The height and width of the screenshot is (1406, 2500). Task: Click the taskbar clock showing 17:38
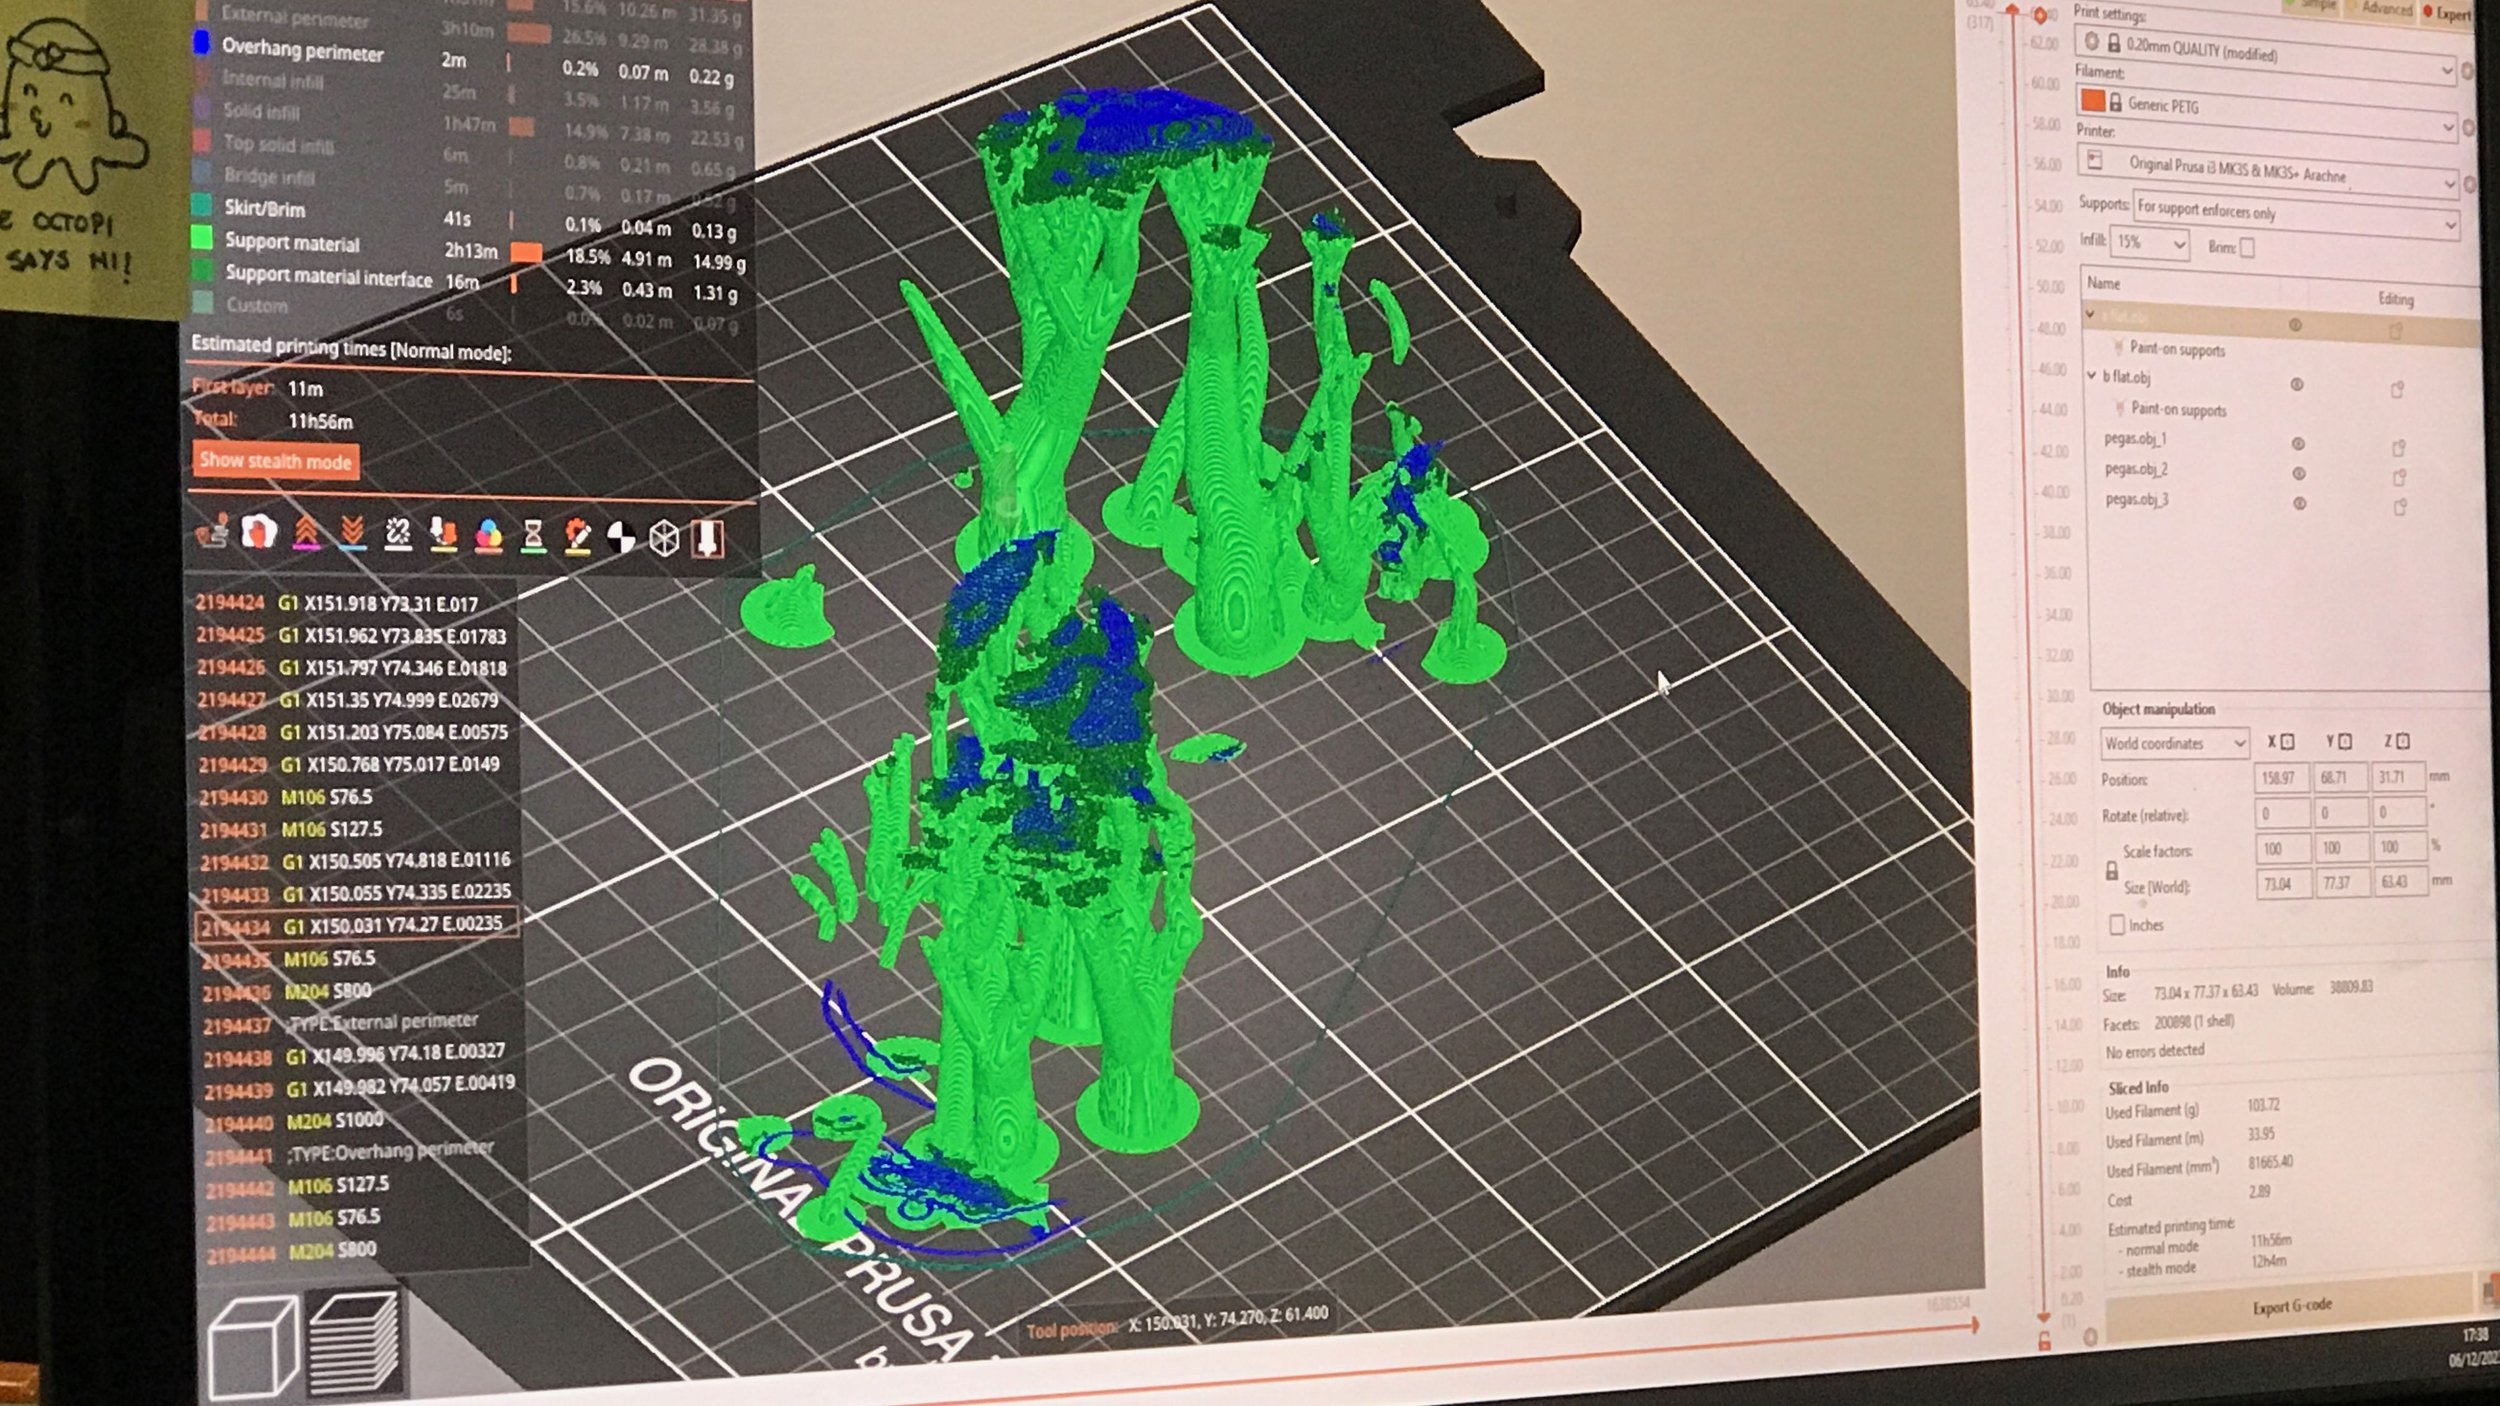tap(2474, 1336)
